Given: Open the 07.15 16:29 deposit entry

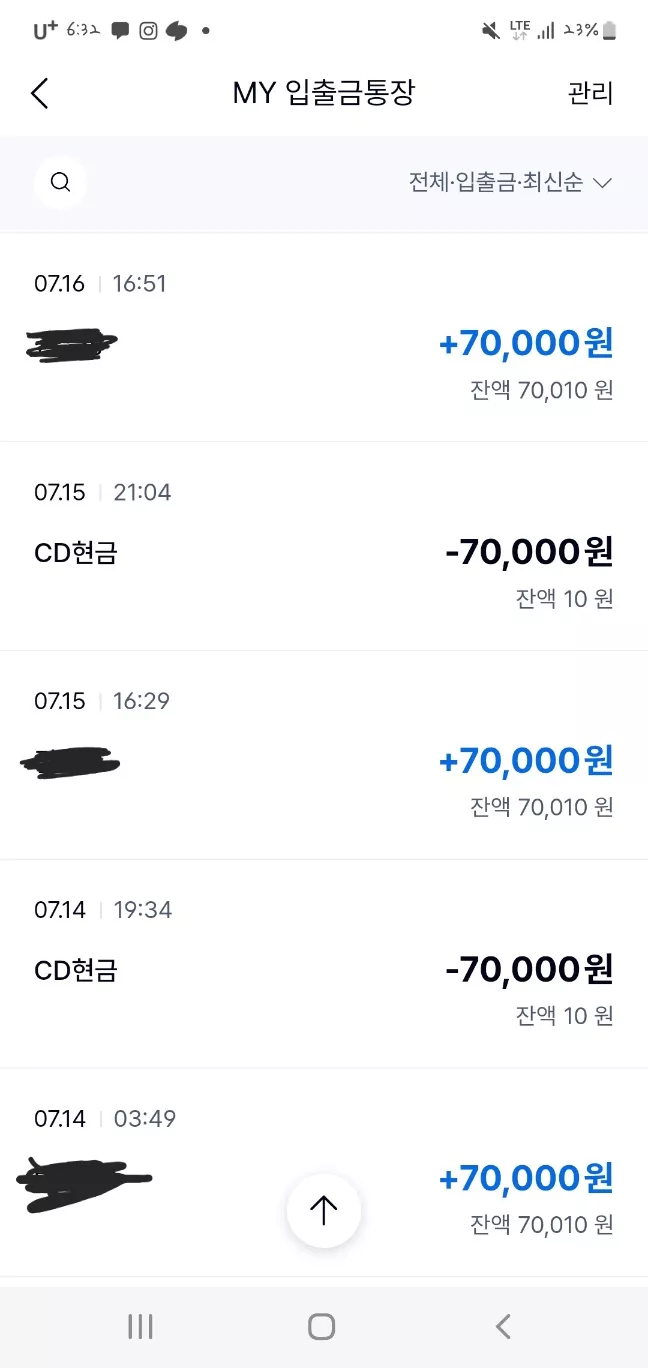Looking at the screenshot, I should 324,755.
